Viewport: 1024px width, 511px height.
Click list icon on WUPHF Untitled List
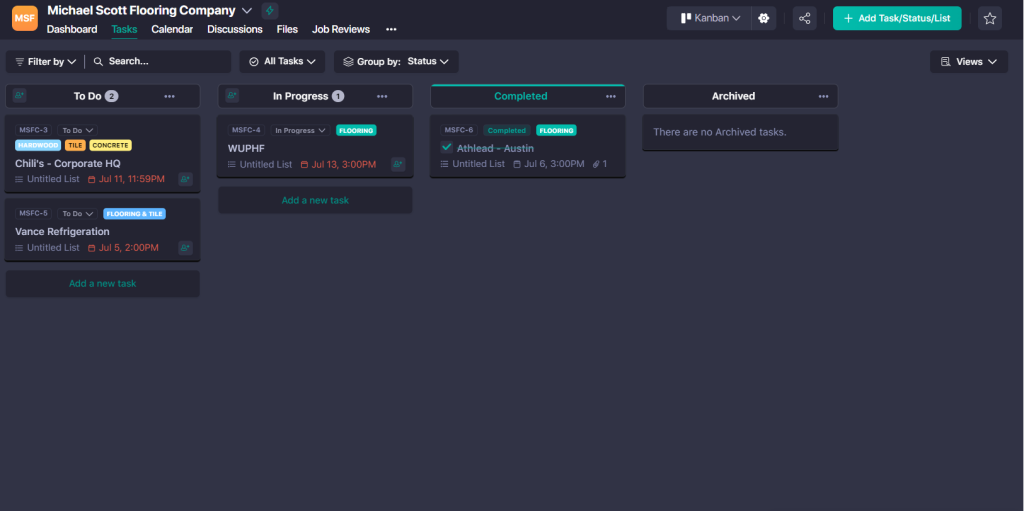232,165
